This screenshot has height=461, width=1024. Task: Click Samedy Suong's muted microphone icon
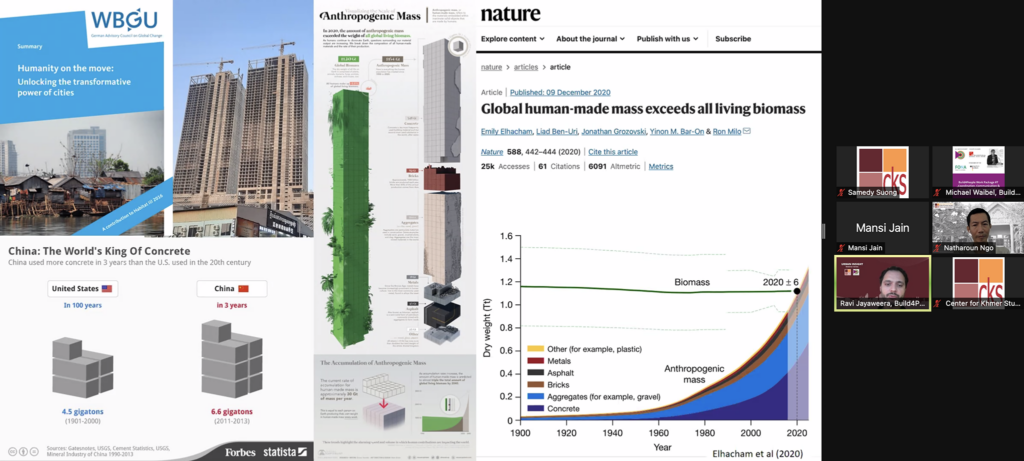pos(842,193)
